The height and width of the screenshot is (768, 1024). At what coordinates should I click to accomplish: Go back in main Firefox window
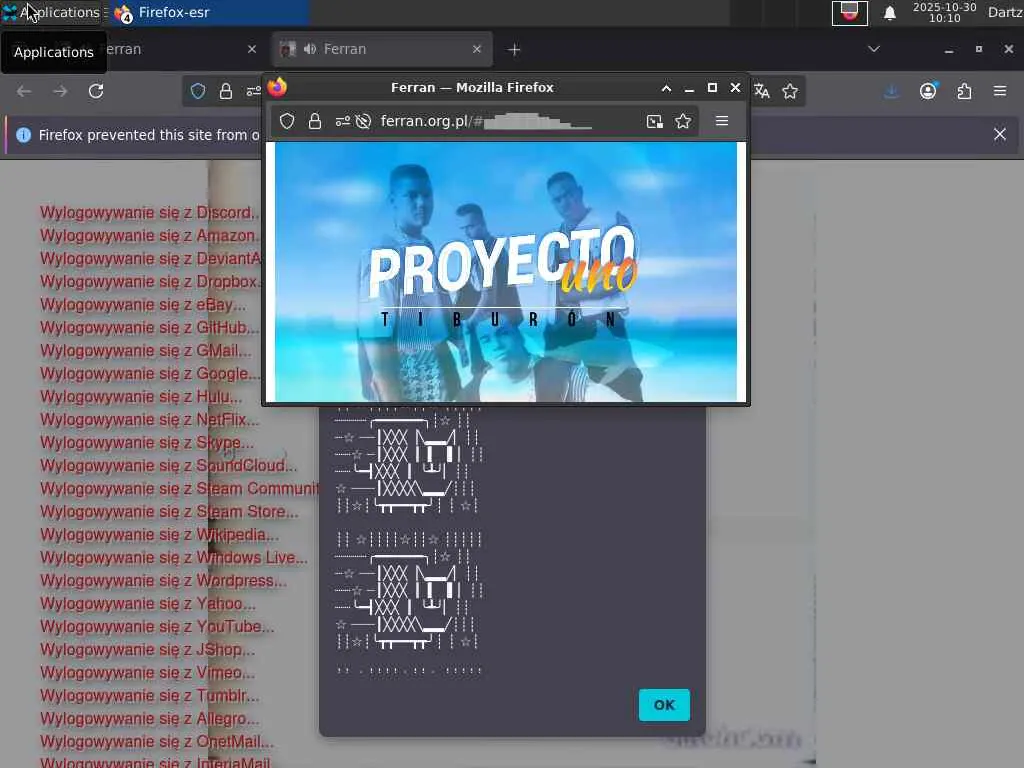pyautogui.click(x=24, y=91)
